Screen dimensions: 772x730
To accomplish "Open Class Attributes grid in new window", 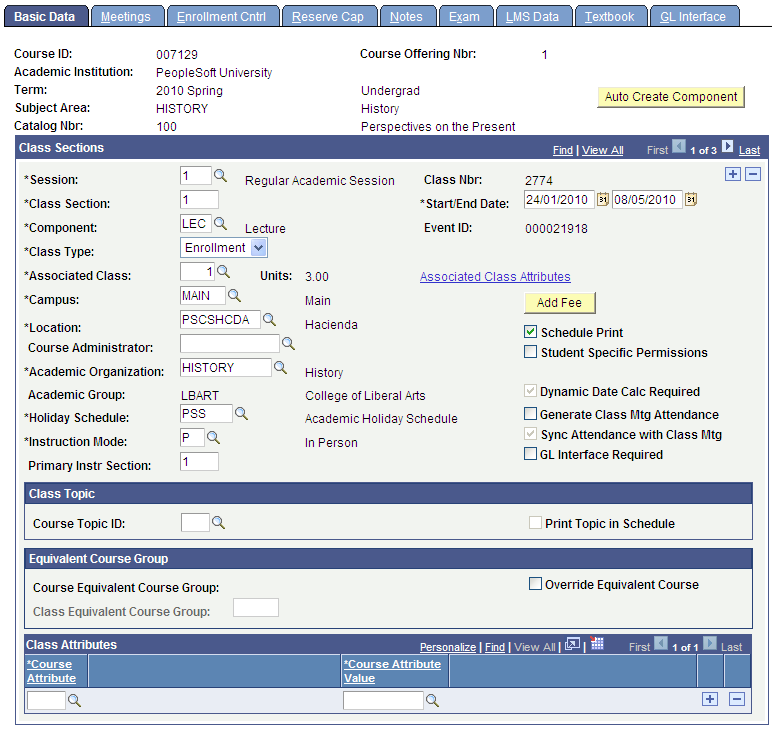I will [x=572, y=644].
